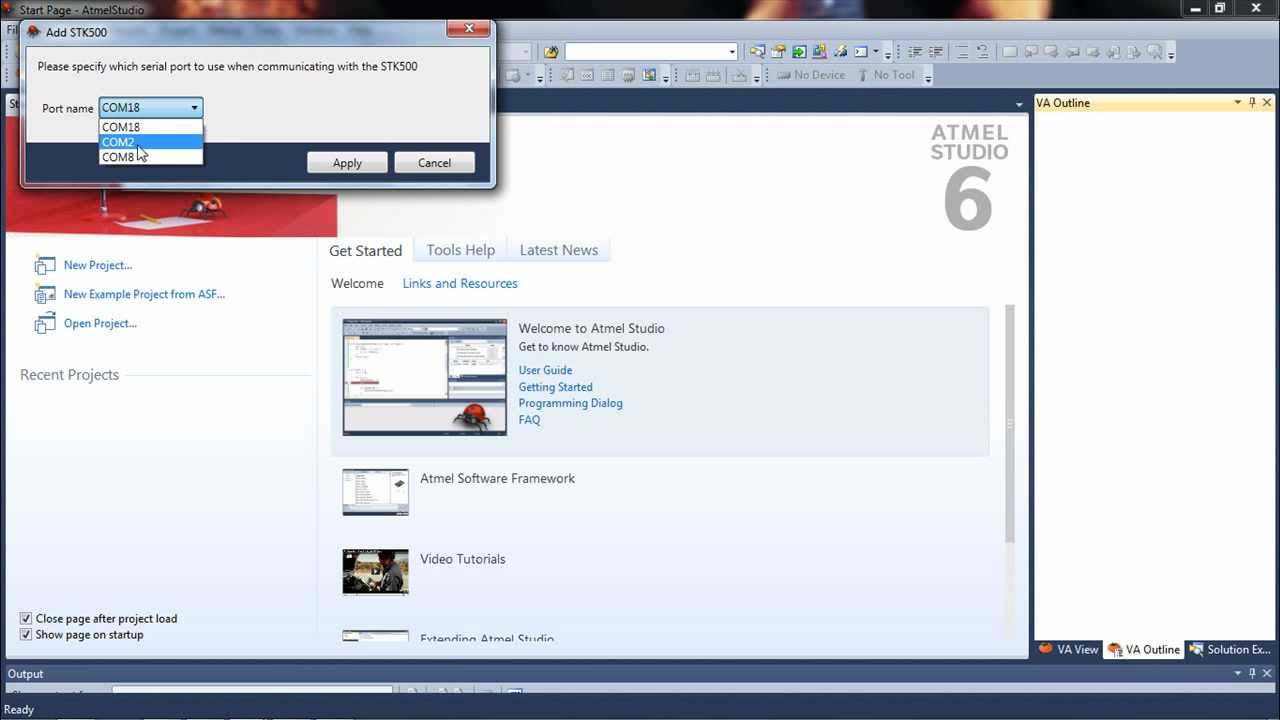The image size is (1280, 720).
Task: Click the No Tool toolbar button
Action: tap(886, 75)
